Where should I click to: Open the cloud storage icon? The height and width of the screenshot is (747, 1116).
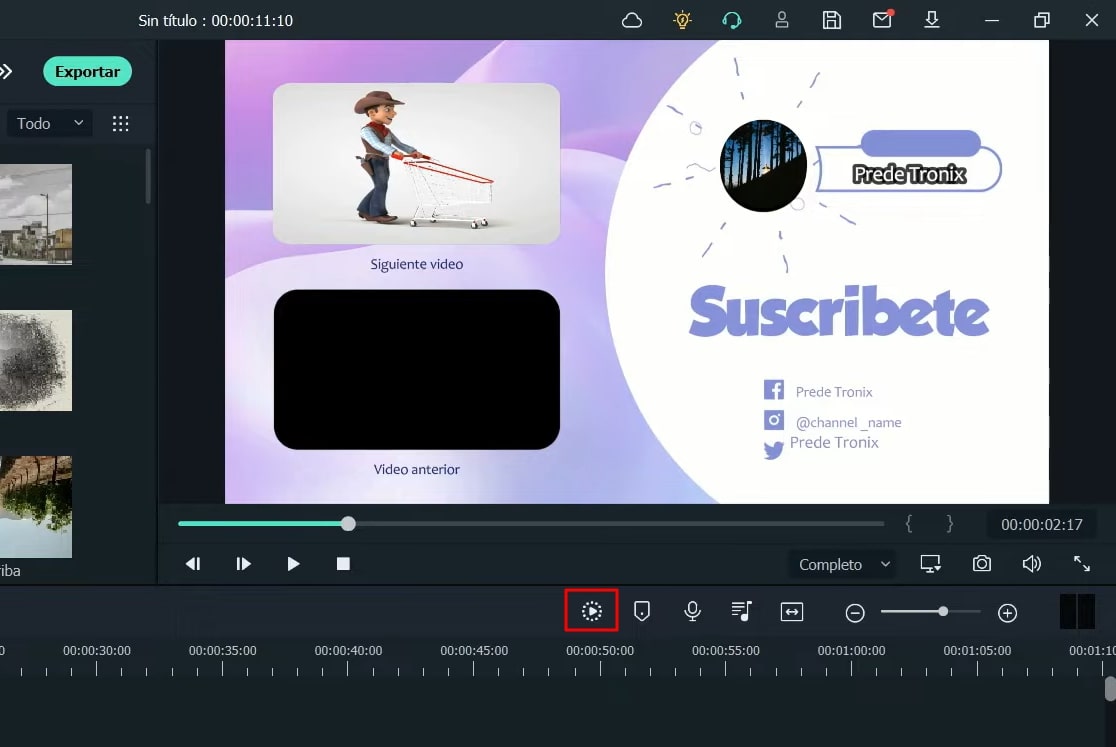coord(631,21)
